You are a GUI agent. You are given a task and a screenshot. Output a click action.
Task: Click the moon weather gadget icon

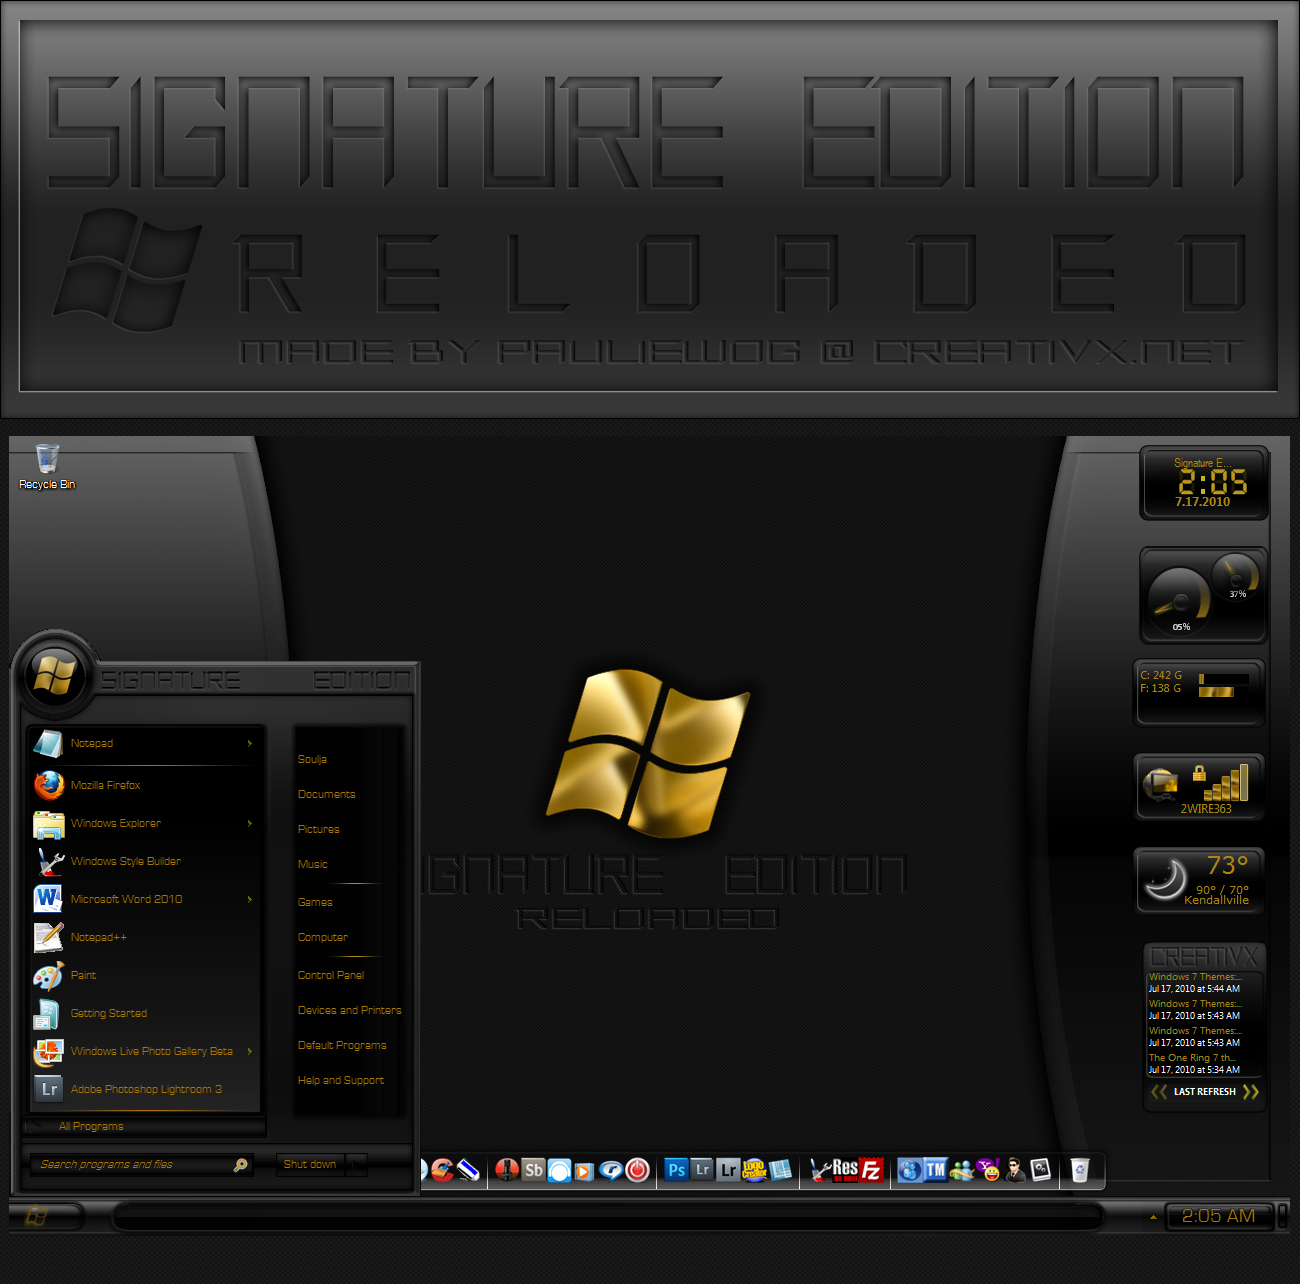(1164, 879)
